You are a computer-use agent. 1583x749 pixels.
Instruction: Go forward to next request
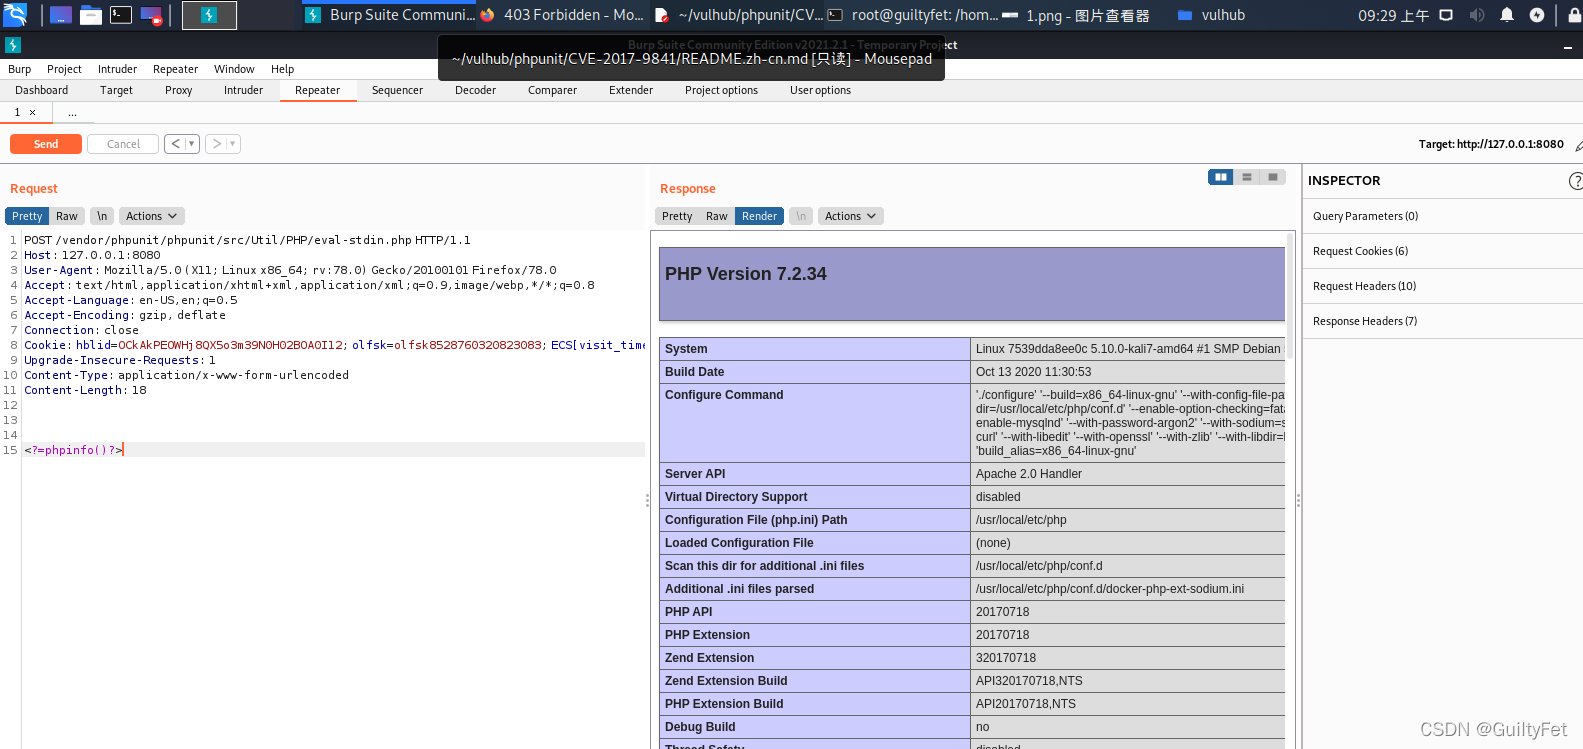coord(217,144)
